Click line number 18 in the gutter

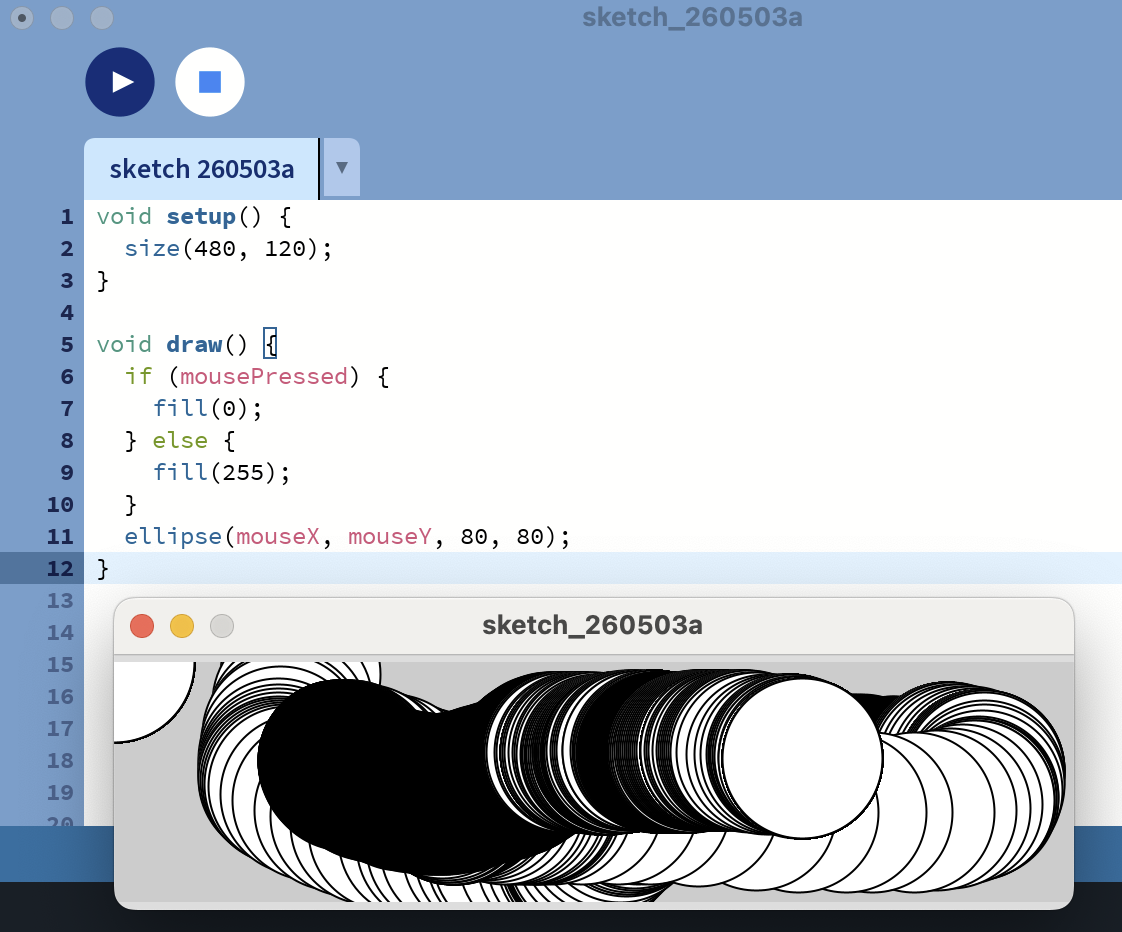click(x=60, y=760)
